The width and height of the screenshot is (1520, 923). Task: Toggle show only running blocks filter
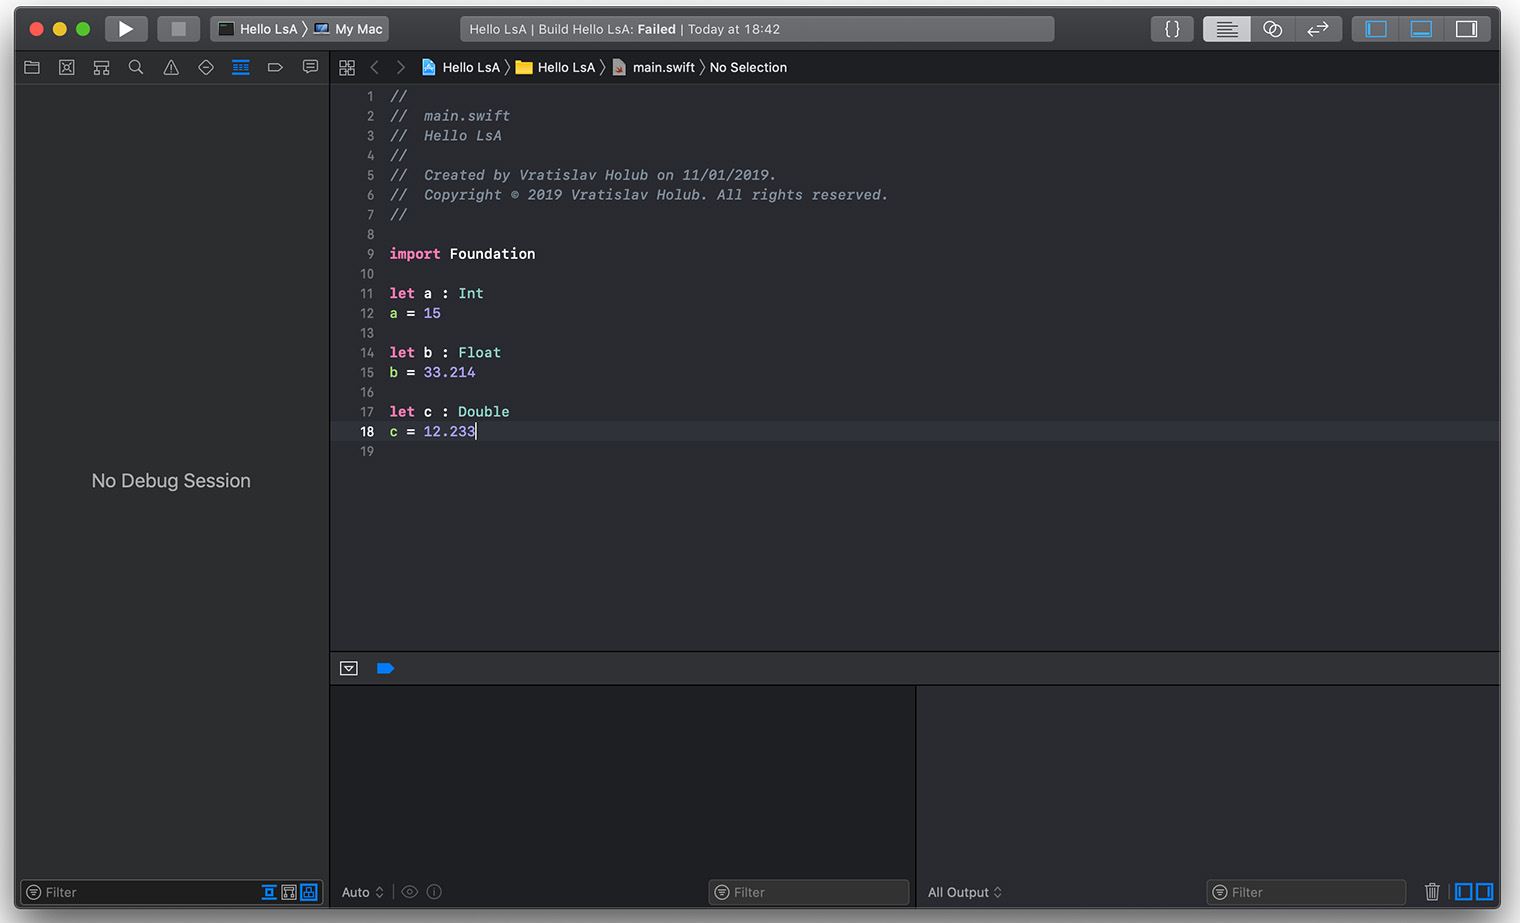pyautogui.click(x=309, y=892)
